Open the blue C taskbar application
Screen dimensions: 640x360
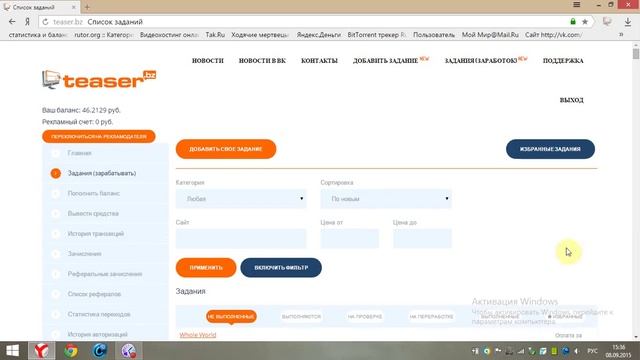pos(100,351)
